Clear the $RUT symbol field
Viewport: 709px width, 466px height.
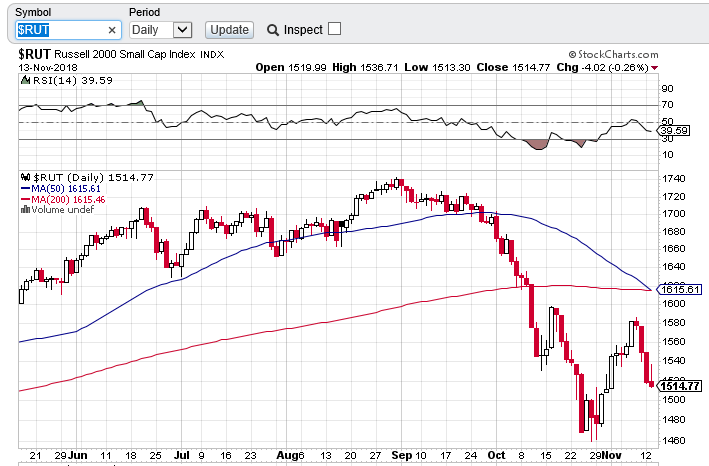point(112,30)
